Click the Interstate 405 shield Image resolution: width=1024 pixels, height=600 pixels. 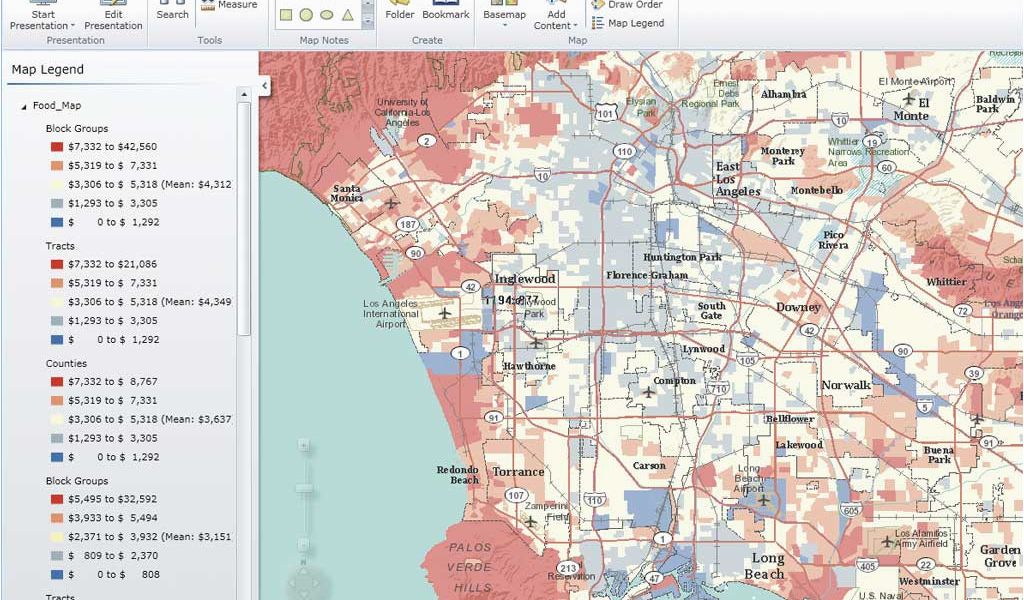(867, 566)
